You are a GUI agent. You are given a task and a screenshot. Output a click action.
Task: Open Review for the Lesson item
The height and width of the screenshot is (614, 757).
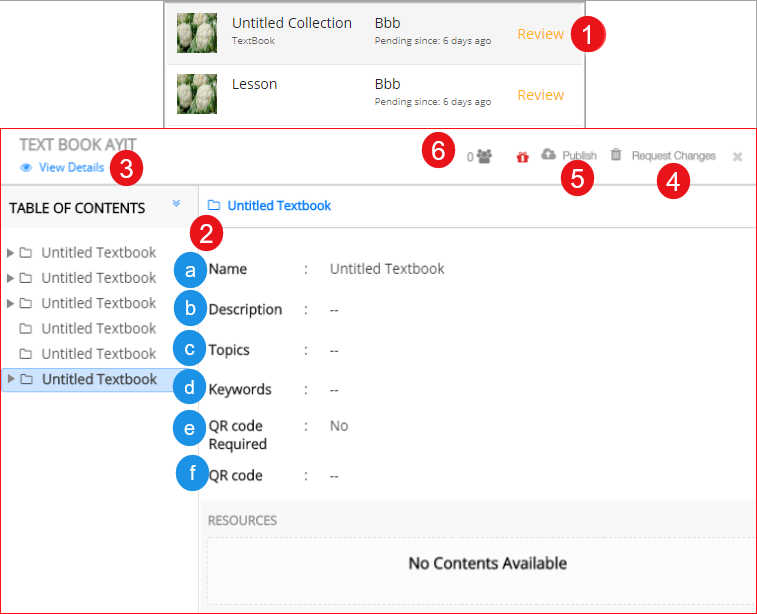[x=540, y=95]
